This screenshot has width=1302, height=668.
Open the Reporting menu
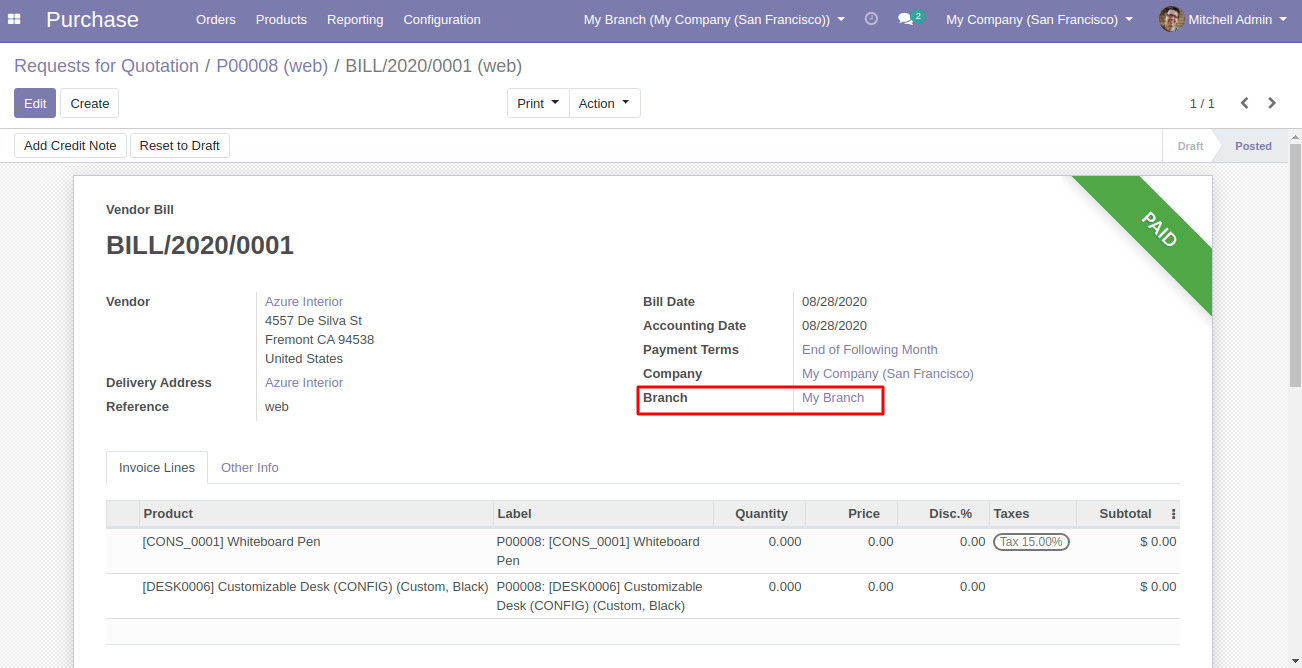click(x=355, y=19)
